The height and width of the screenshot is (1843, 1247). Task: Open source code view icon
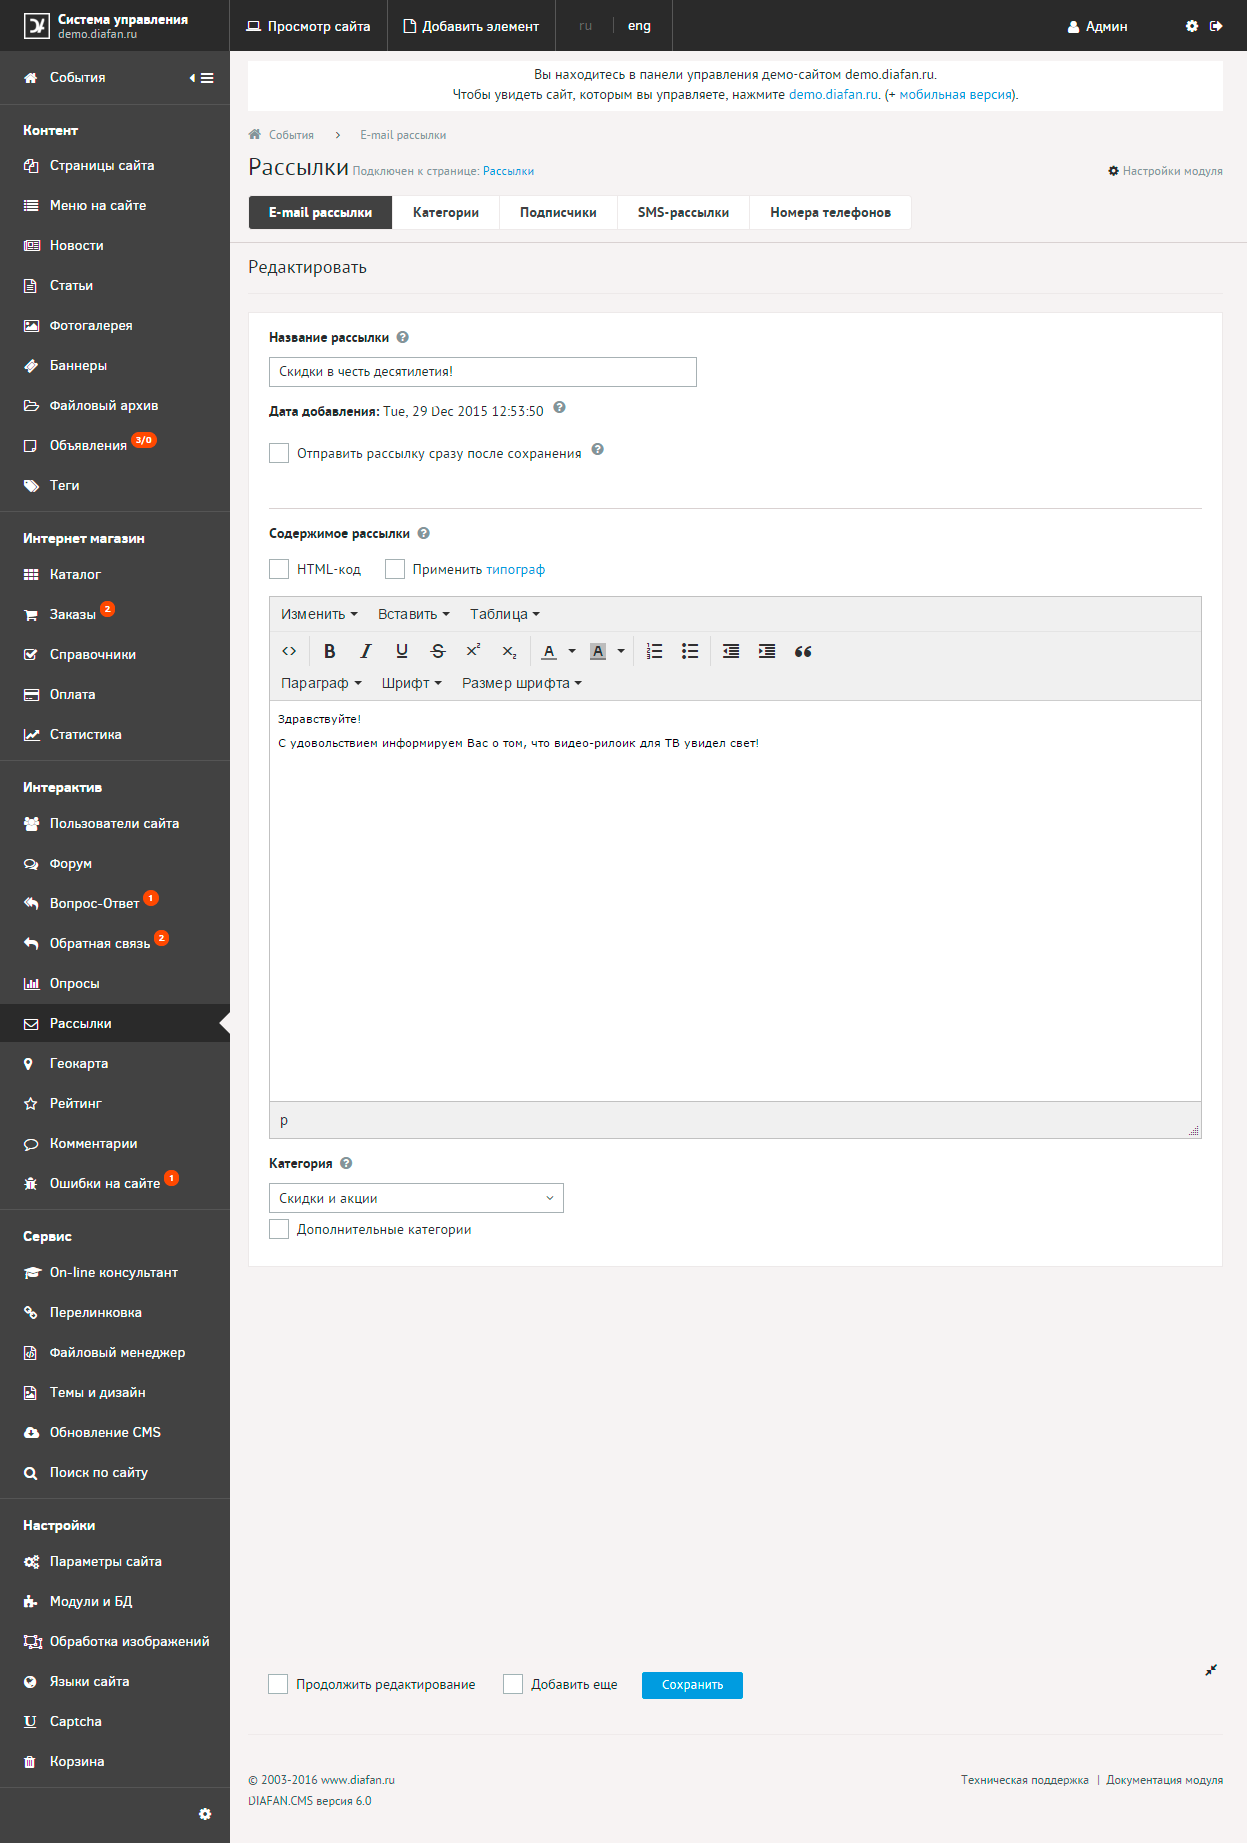(x=289, y=651)
